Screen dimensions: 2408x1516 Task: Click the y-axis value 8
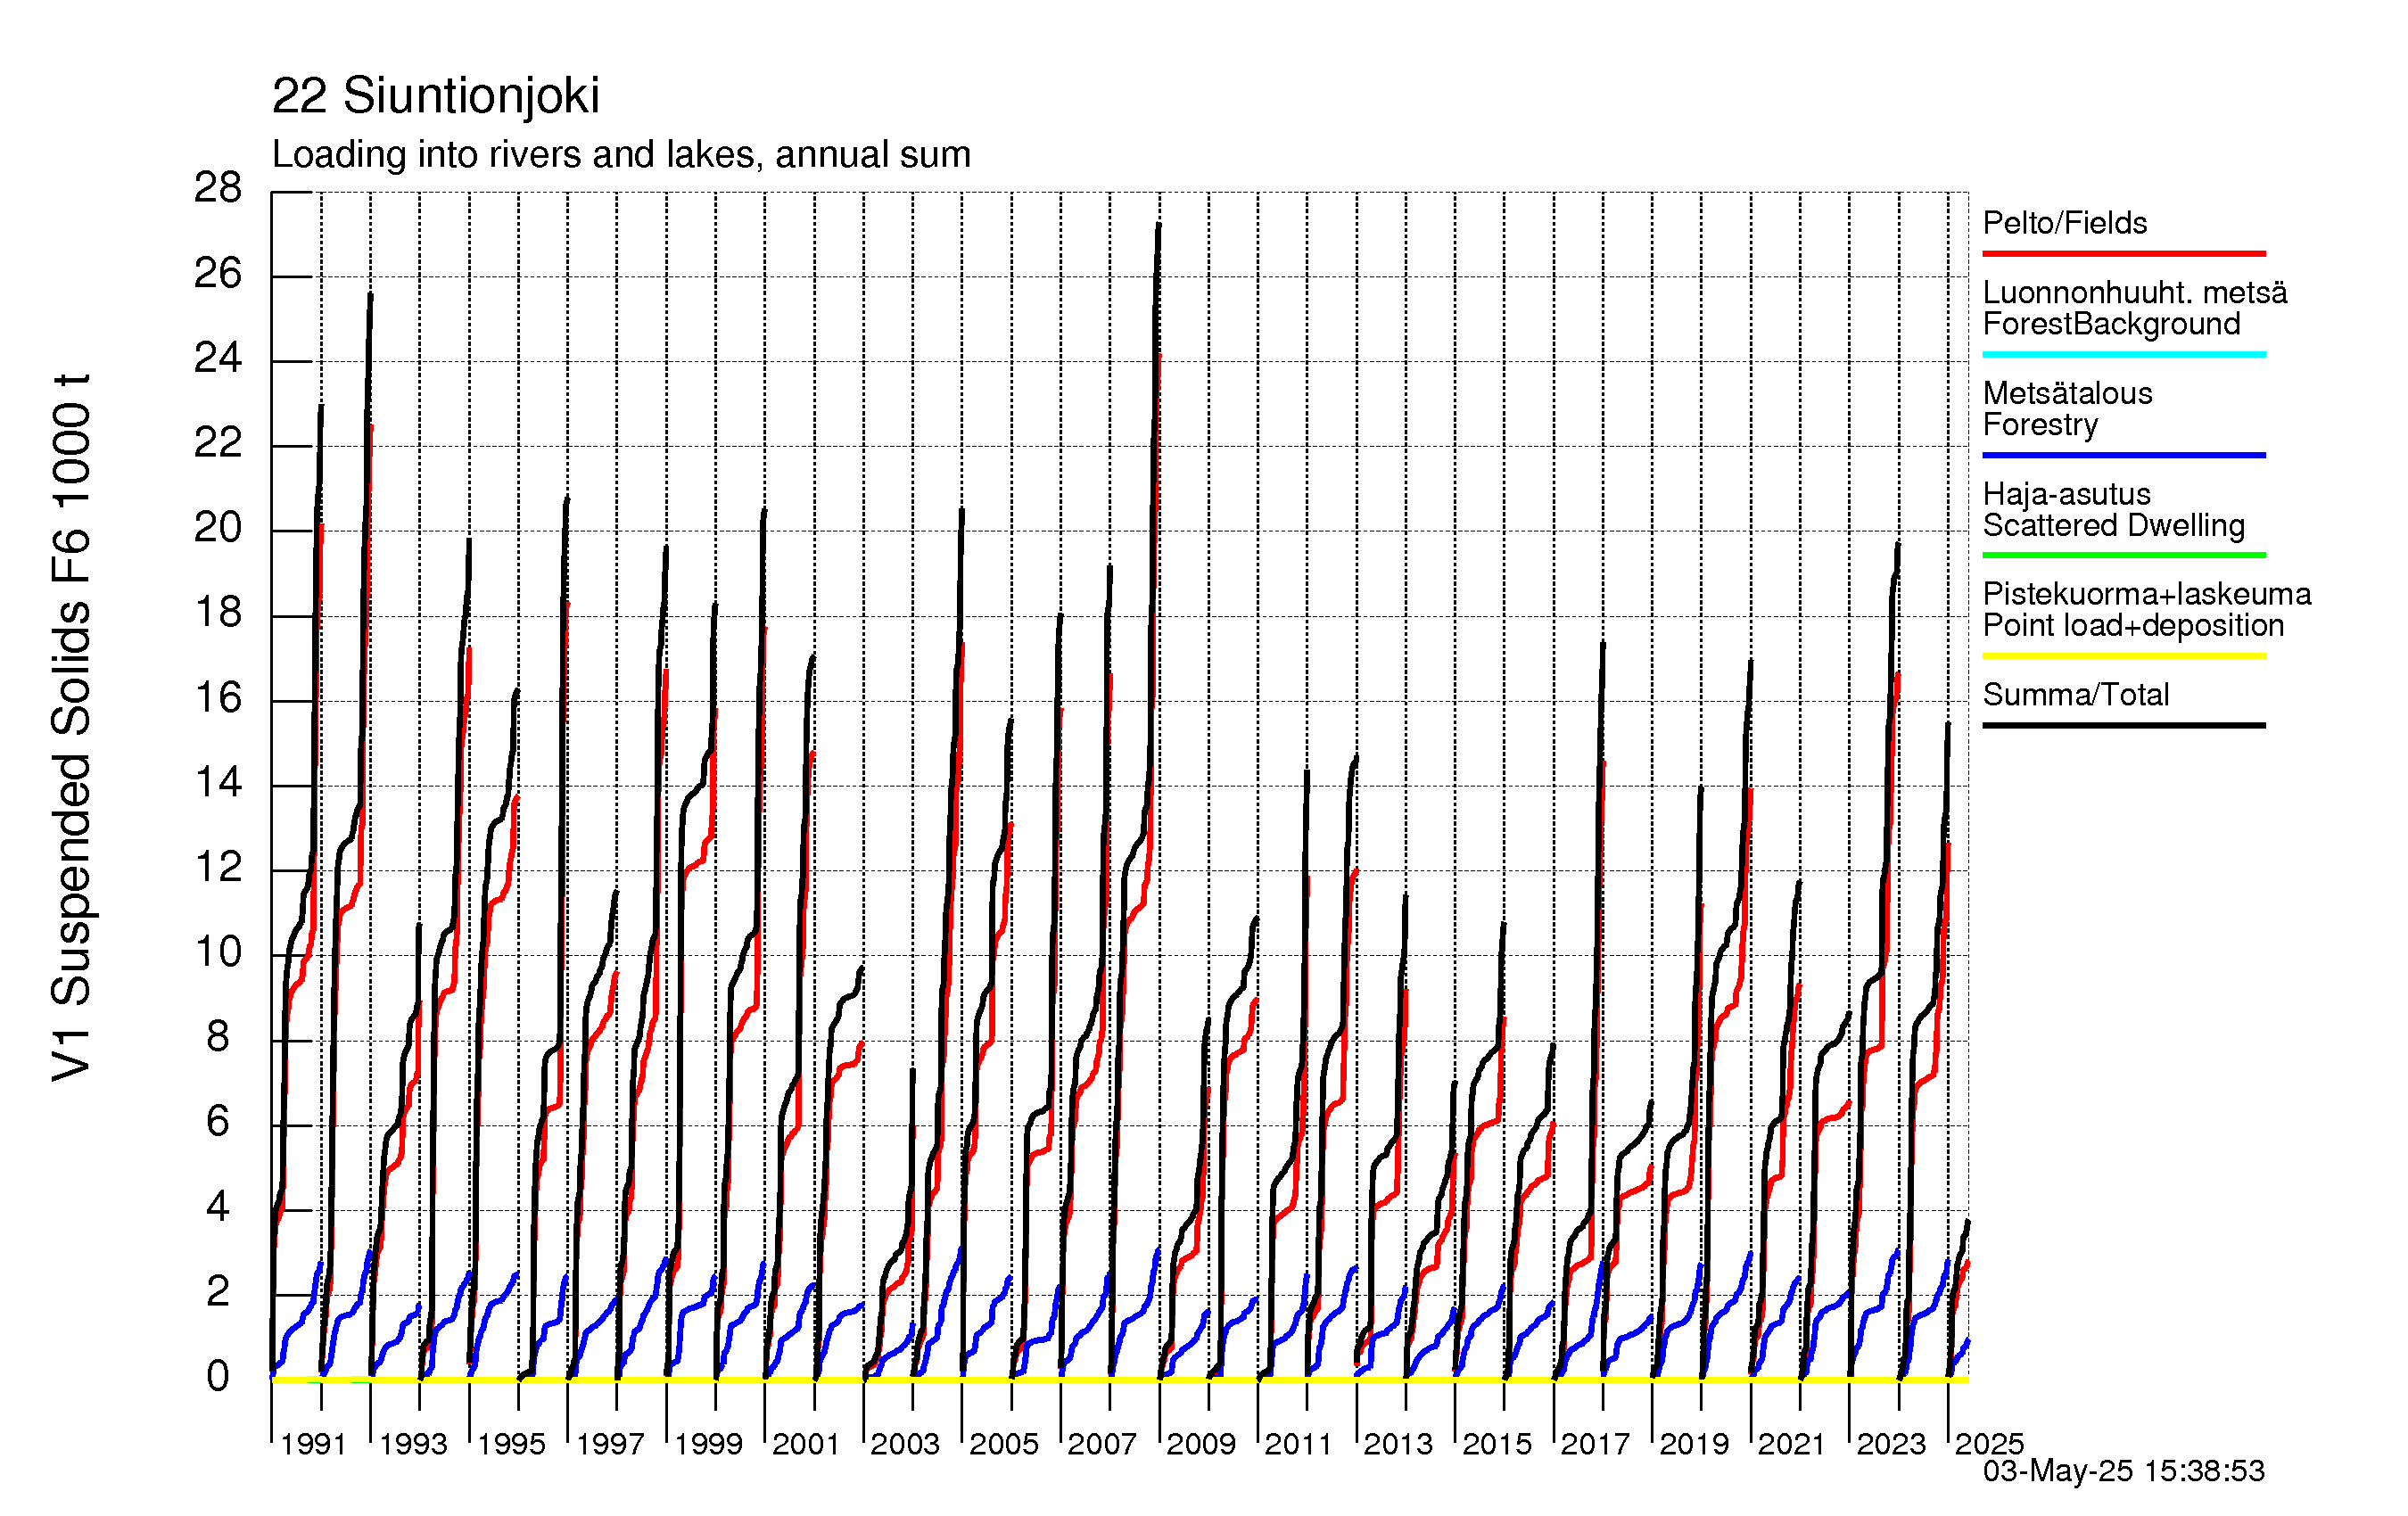218,1037
